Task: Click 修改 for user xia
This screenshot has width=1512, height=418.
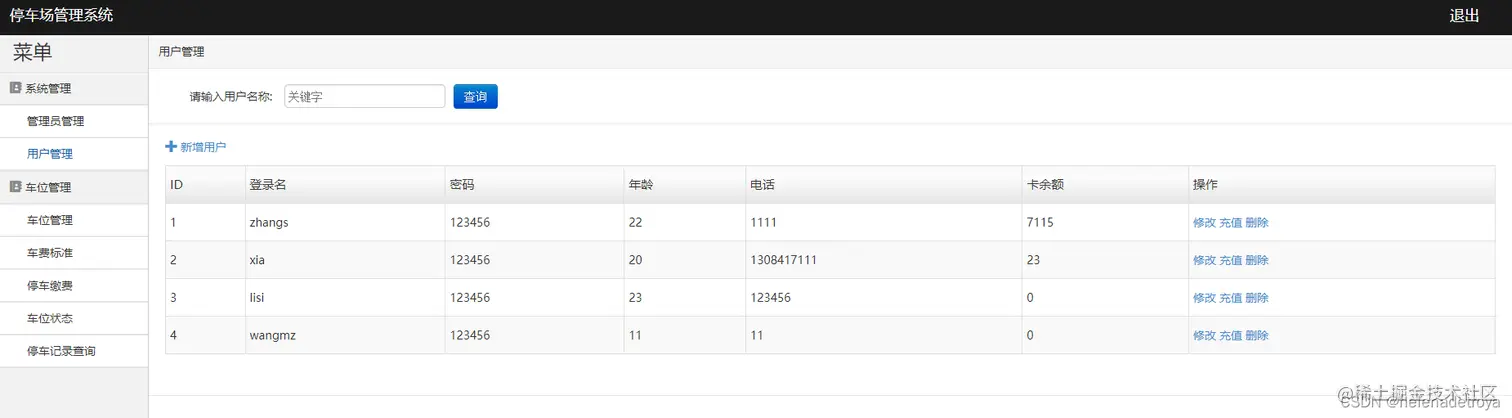Action: [x=1204, y=260]
